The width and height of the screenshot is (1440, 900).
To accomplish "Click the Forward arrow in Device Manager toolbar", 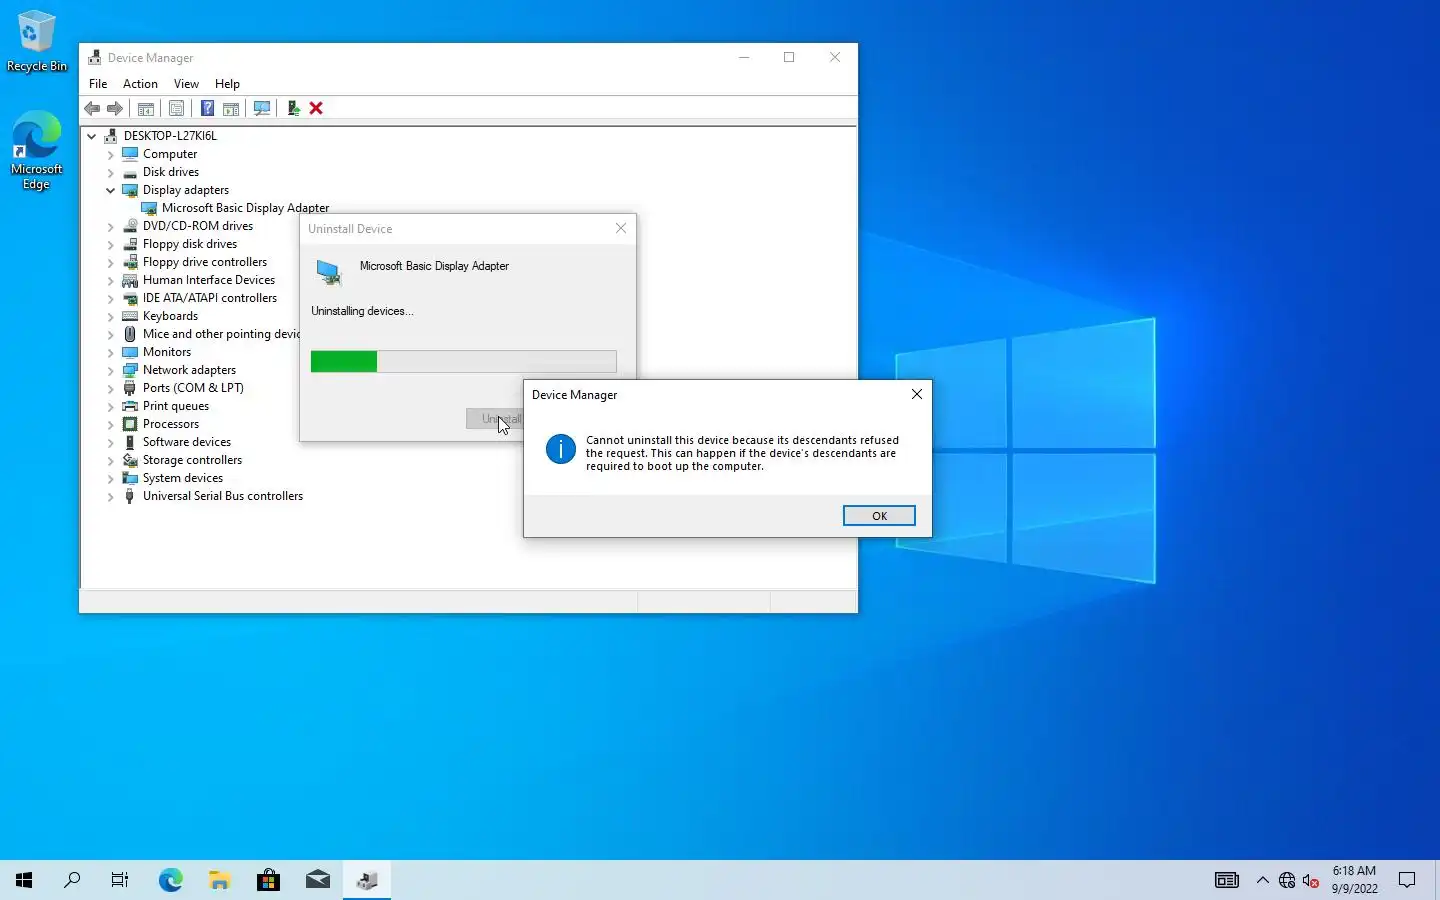I will tap(115, 108).
